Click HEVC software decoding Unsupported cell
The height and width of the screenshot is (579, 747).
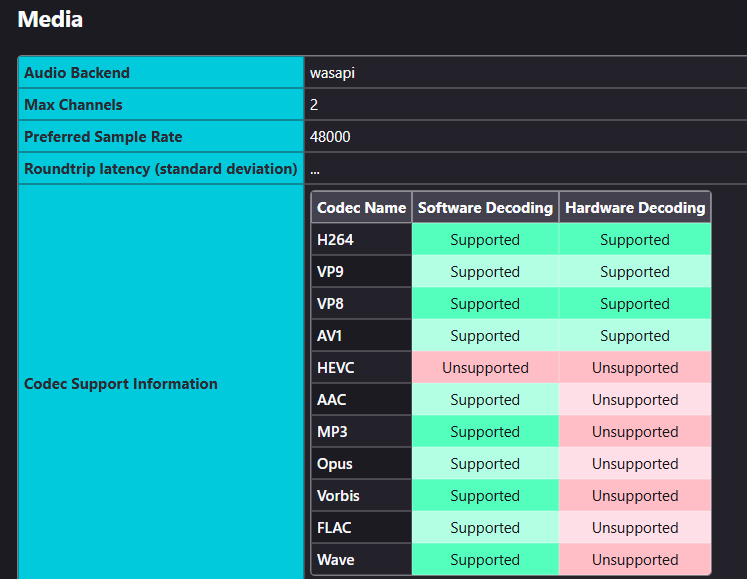pos(485,368)
